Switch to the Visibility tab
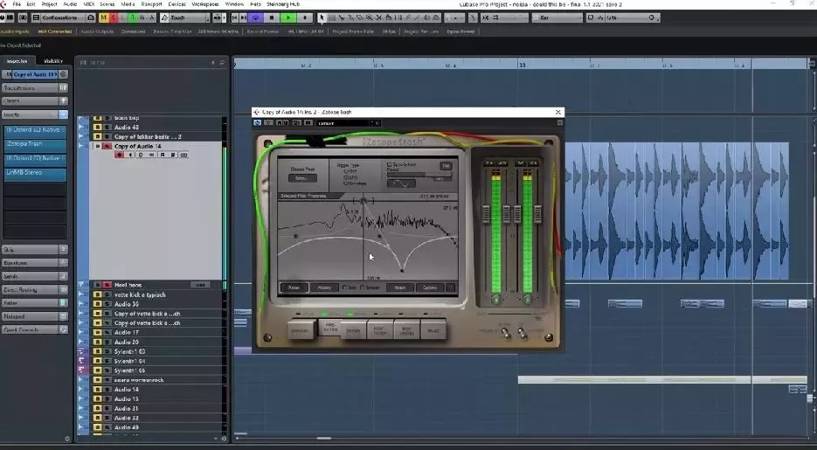The image size is (817, 450). point(53,60)
